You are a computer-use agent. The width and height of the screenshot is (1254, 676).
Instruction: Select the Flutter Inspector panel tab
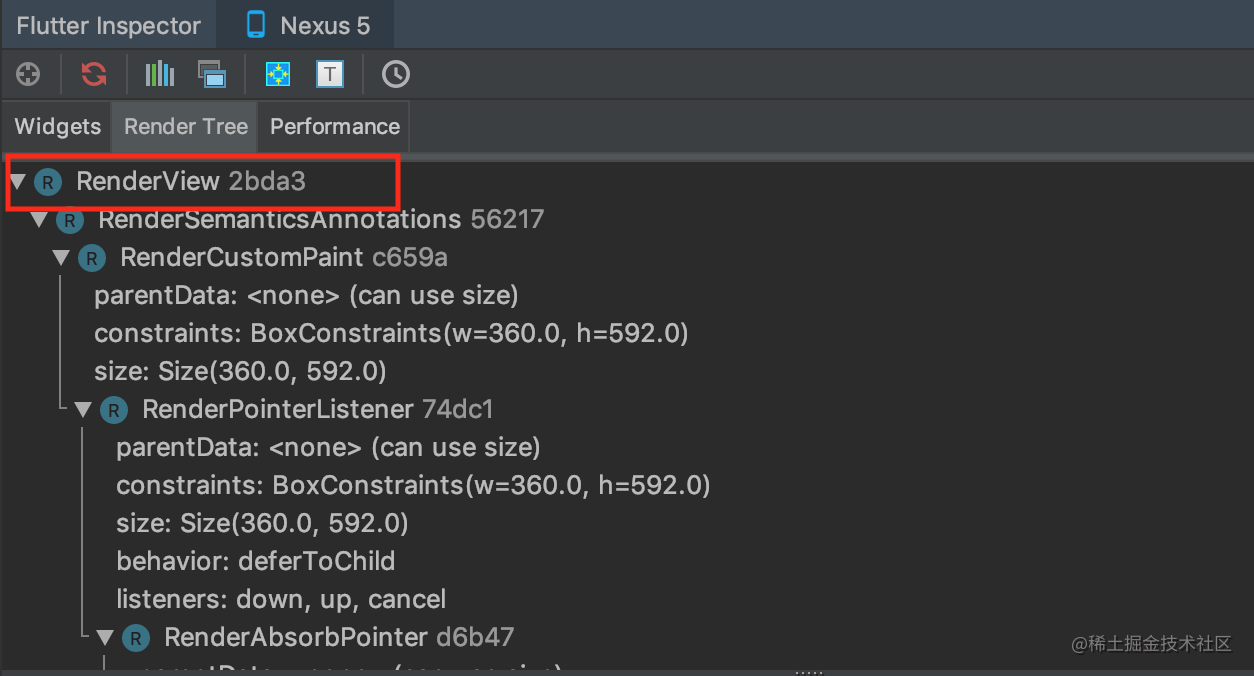pos(109,25)
